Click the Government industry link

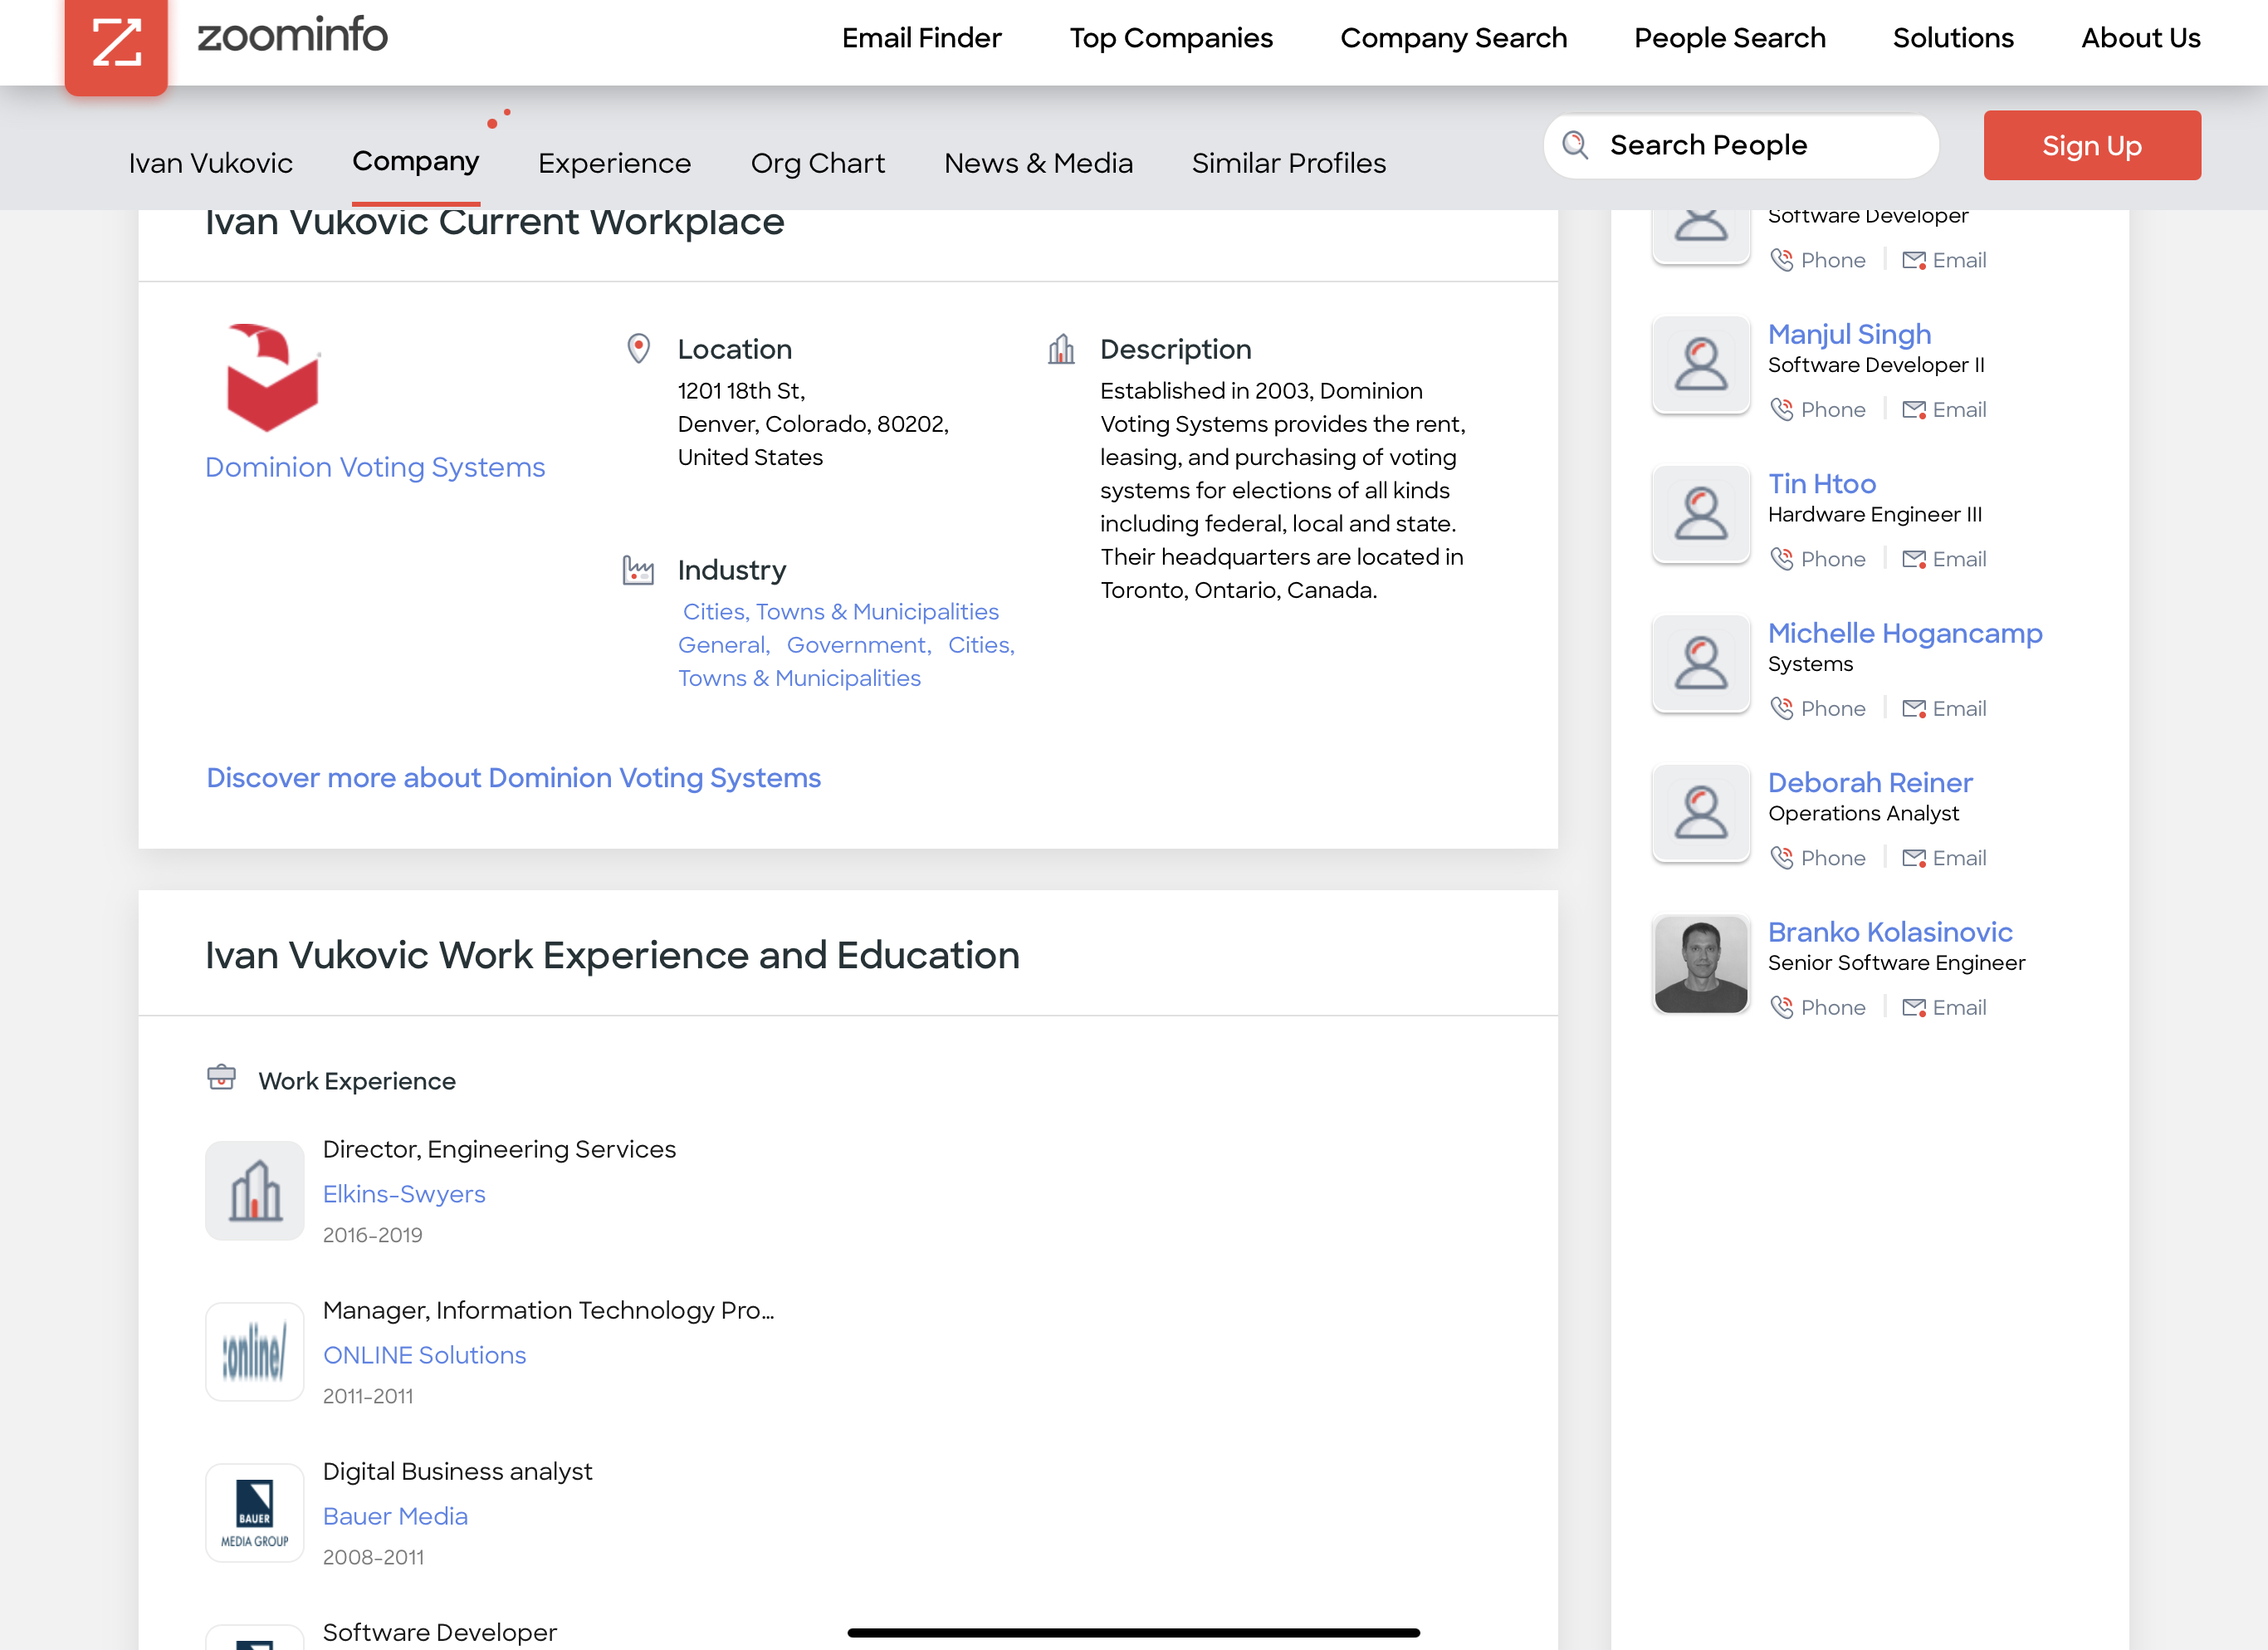(859, 645)
